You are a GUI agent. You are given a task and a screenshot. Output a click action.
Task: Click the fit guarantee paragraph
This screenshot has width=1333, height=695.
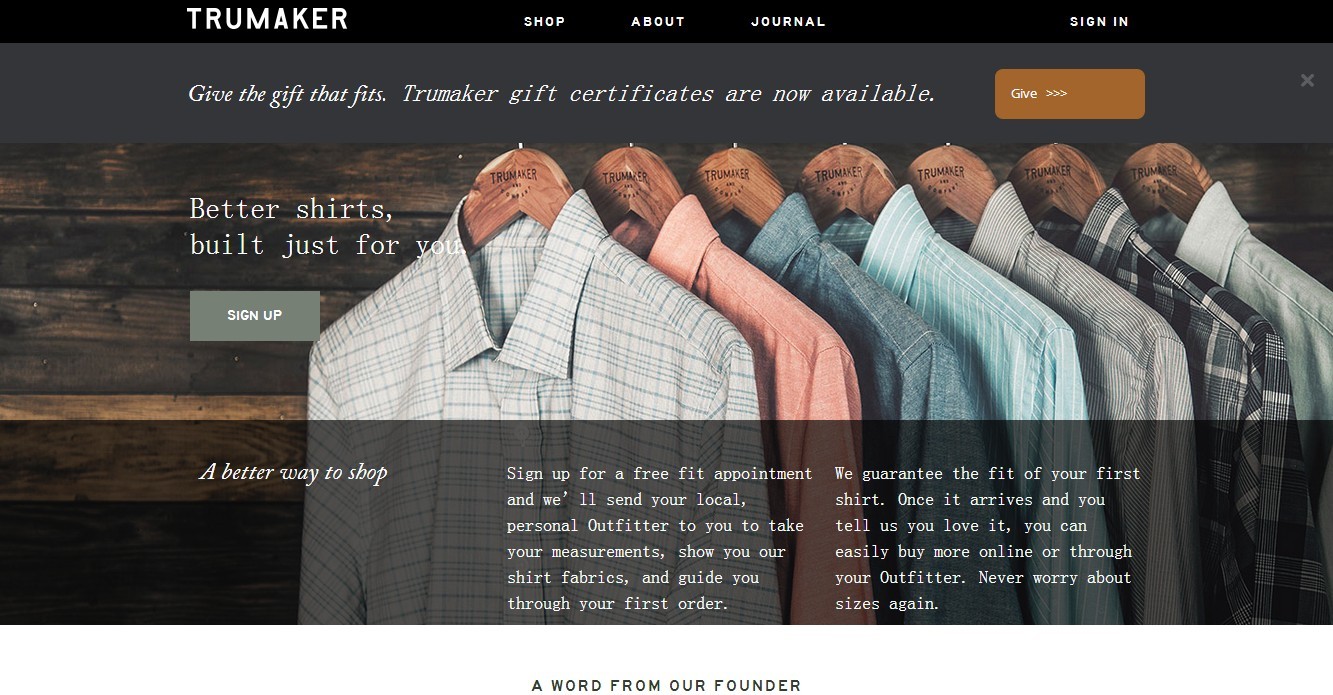988,538
